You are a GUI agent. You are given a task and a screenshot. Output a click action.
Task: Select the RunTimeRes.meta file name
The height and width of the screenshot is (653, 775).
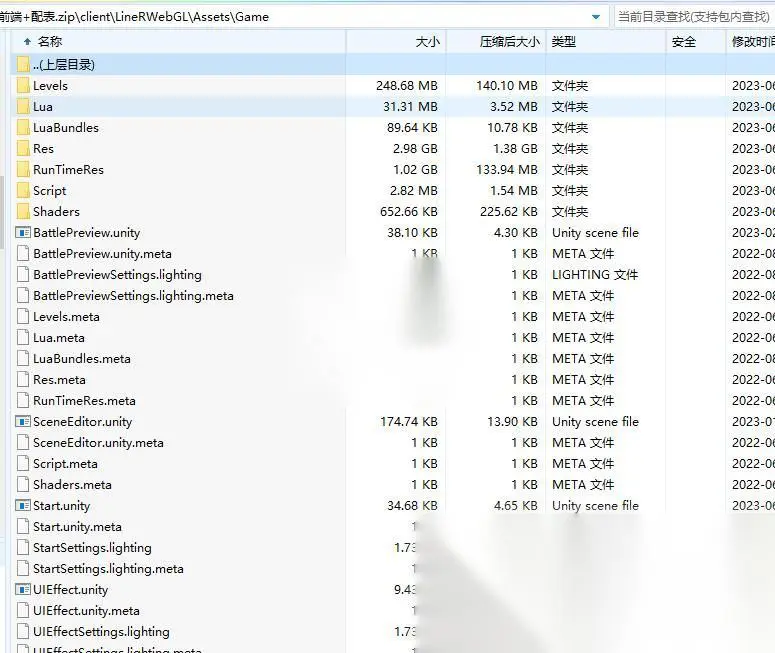point(84,401)
